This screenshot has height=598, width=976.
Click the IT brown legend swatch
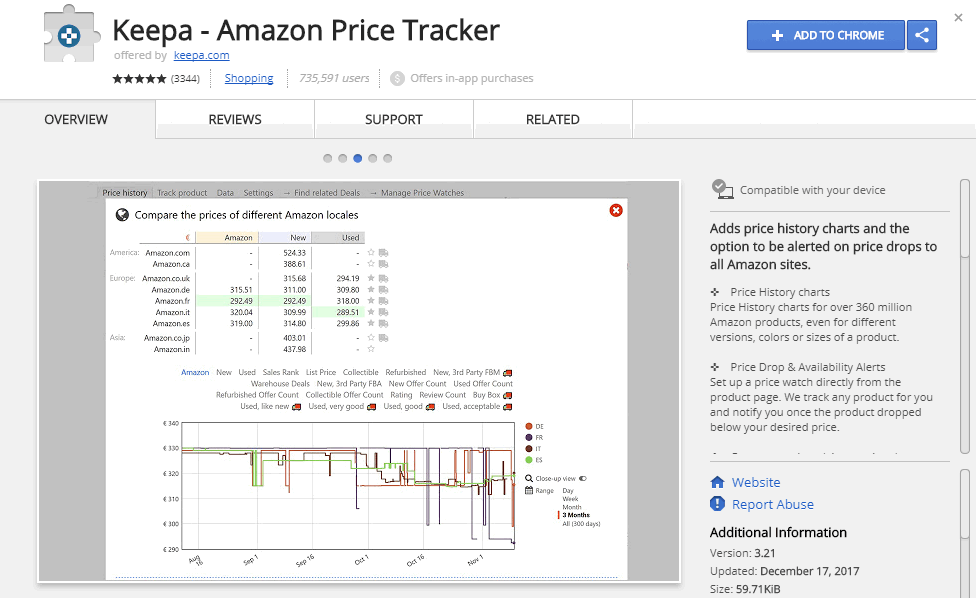pos(529,449)
